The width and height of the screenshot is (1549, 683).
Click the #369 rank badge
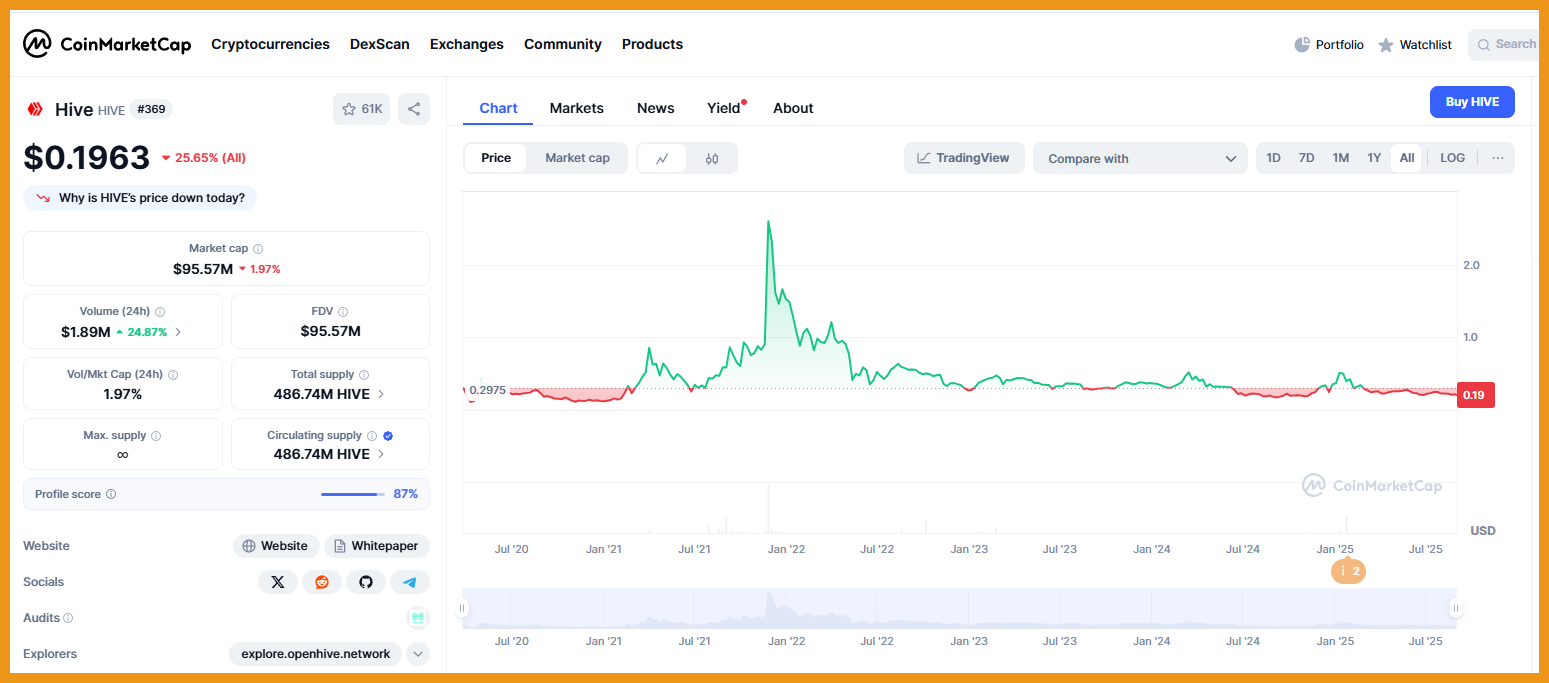click(x=151, y=109)
